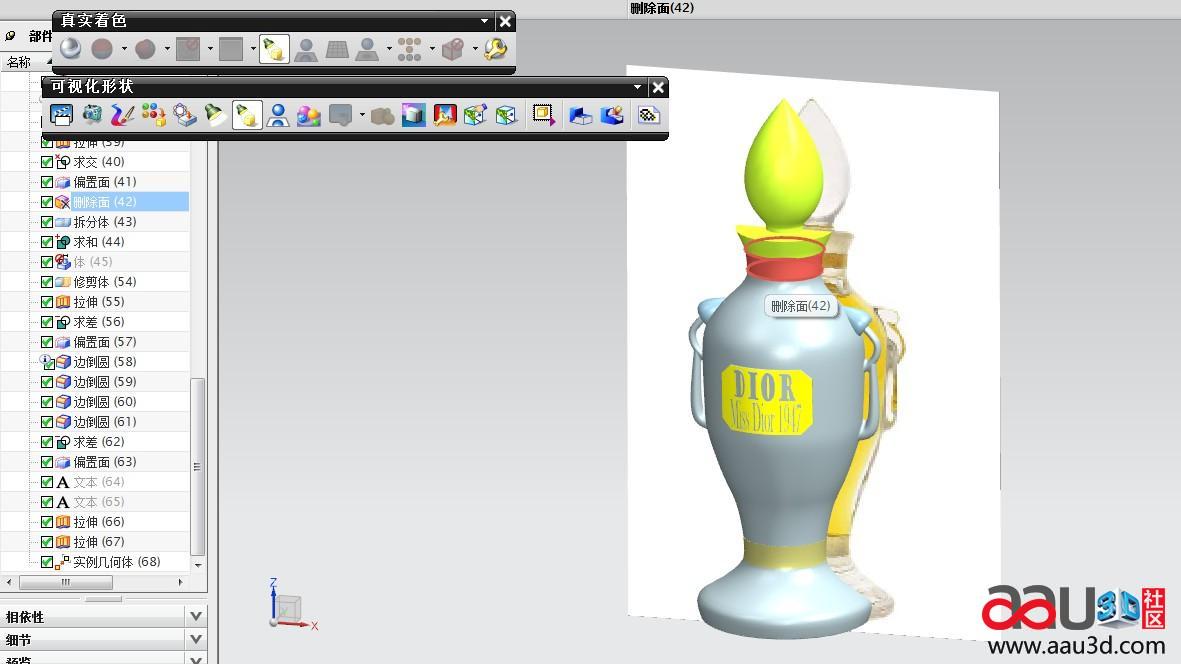Expand the 相依性 panel section

click(196, 617)
